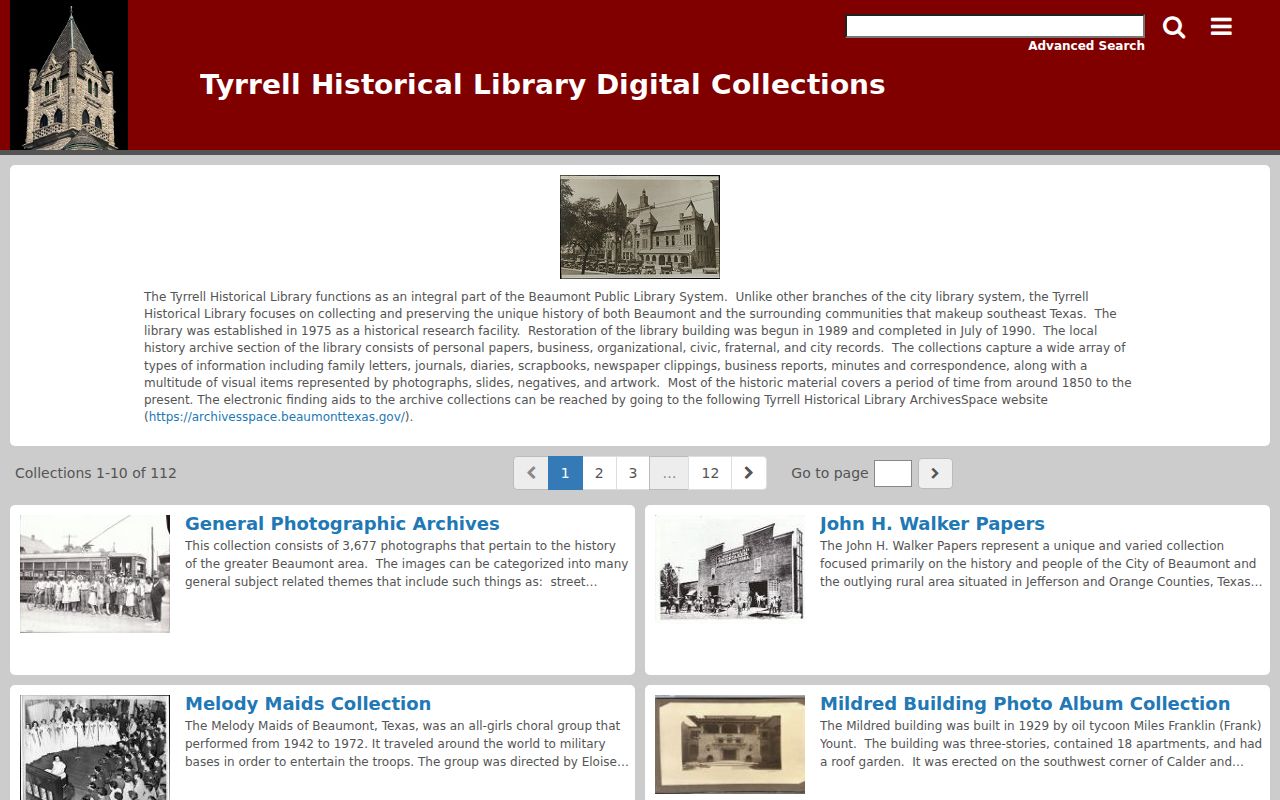Image resolution: width=1280 pixels, height=800 pixels.
Task: Click John H. Walker Papers description text
Action: point(1040,563)
